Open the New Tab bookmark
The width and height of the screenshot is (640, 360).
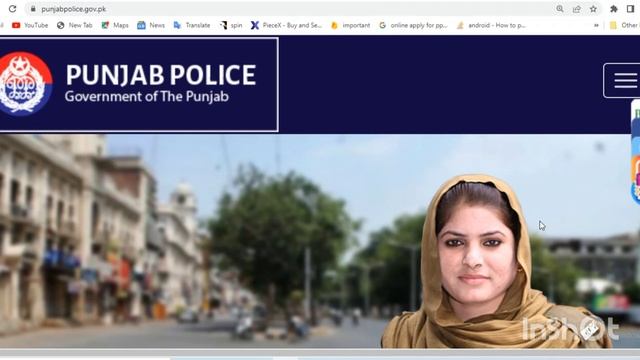pyautogui.click(x=75, y=25)
